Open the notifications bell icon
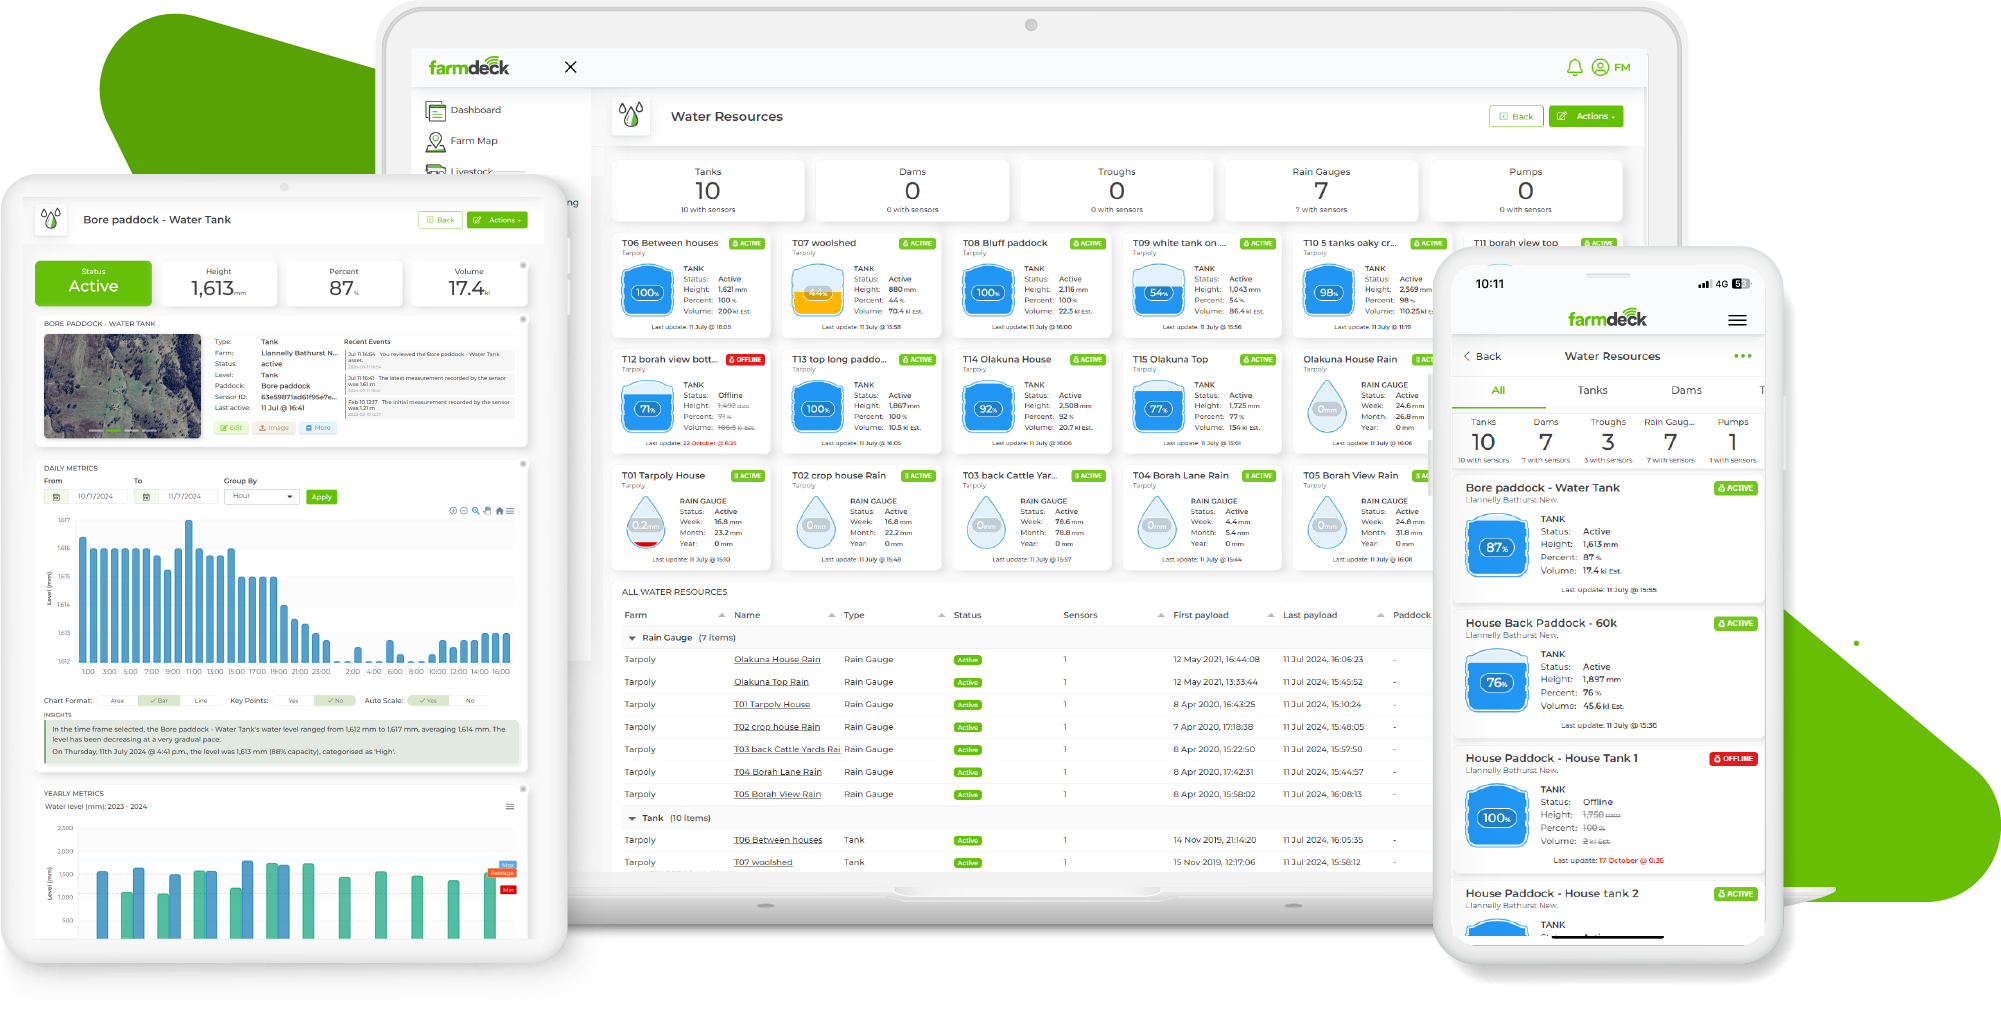The width and height of the screenshot is (2001, 1016). click(x=1574, y=67)
